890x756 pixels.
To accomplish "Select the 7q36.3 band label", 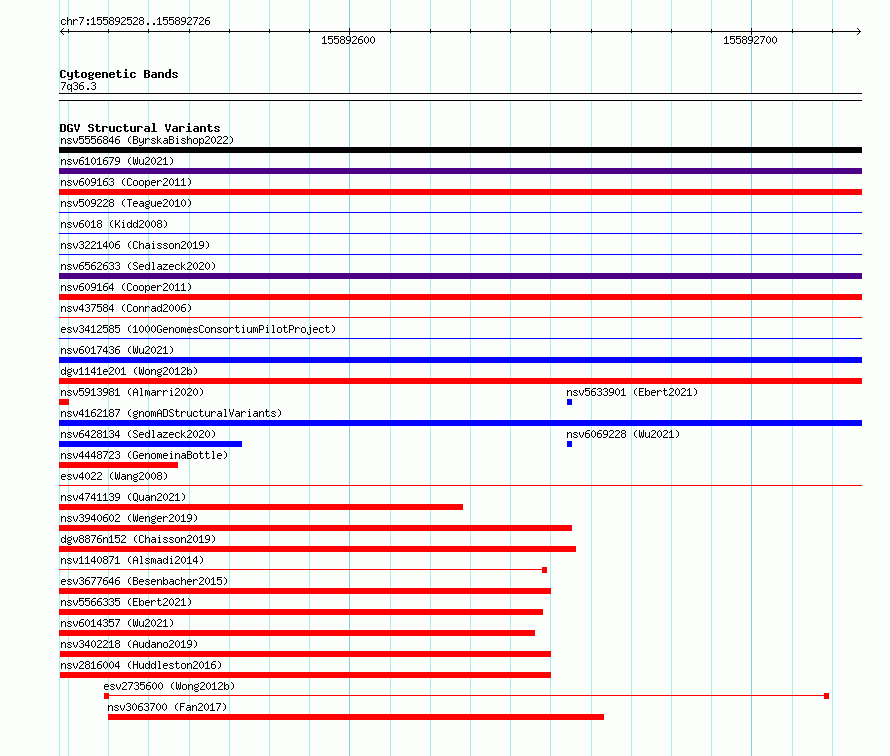I will (x=78, y=86).
